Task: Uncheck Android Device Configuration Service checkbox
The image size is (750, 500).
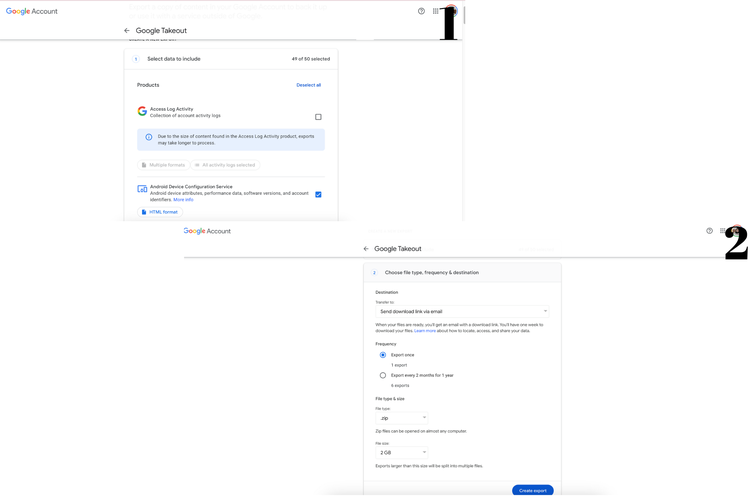Action: click(318, 194)
